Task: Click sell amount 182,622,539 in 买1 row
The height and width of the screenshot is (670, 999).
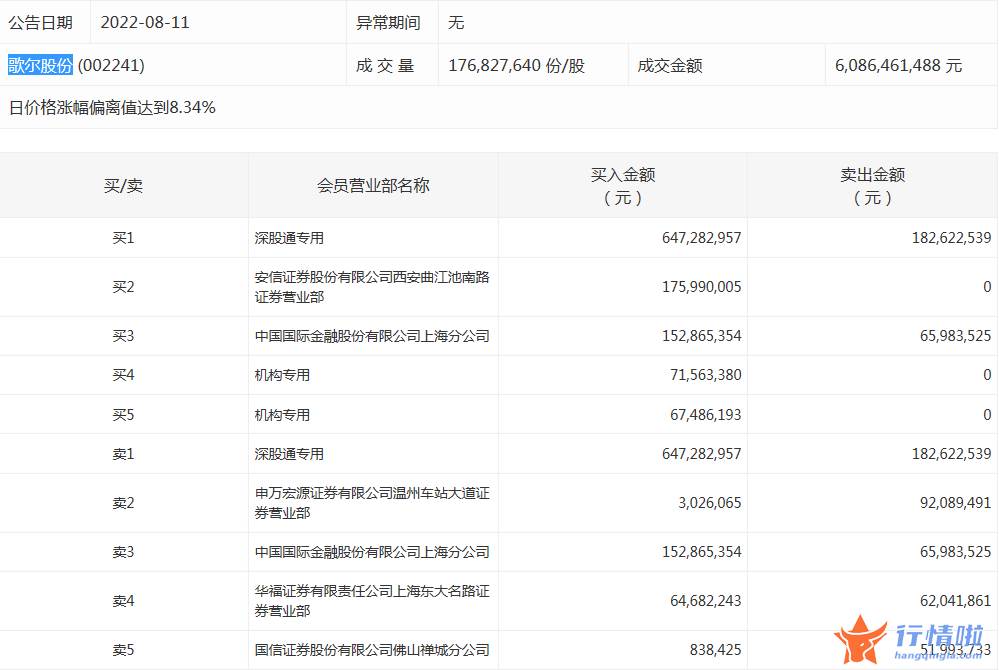Action: coord(951,238)
